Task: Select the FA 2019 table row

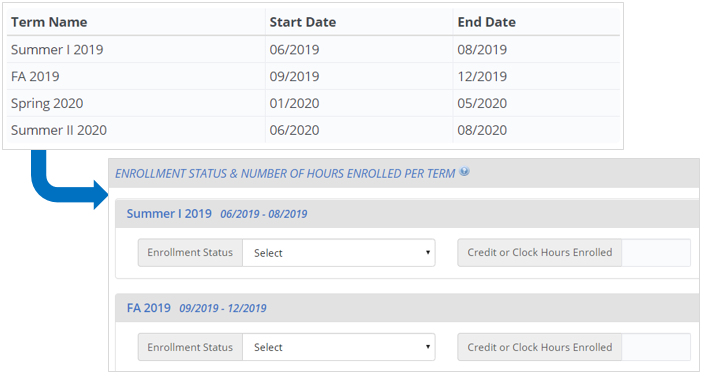Action: [313, 76]
